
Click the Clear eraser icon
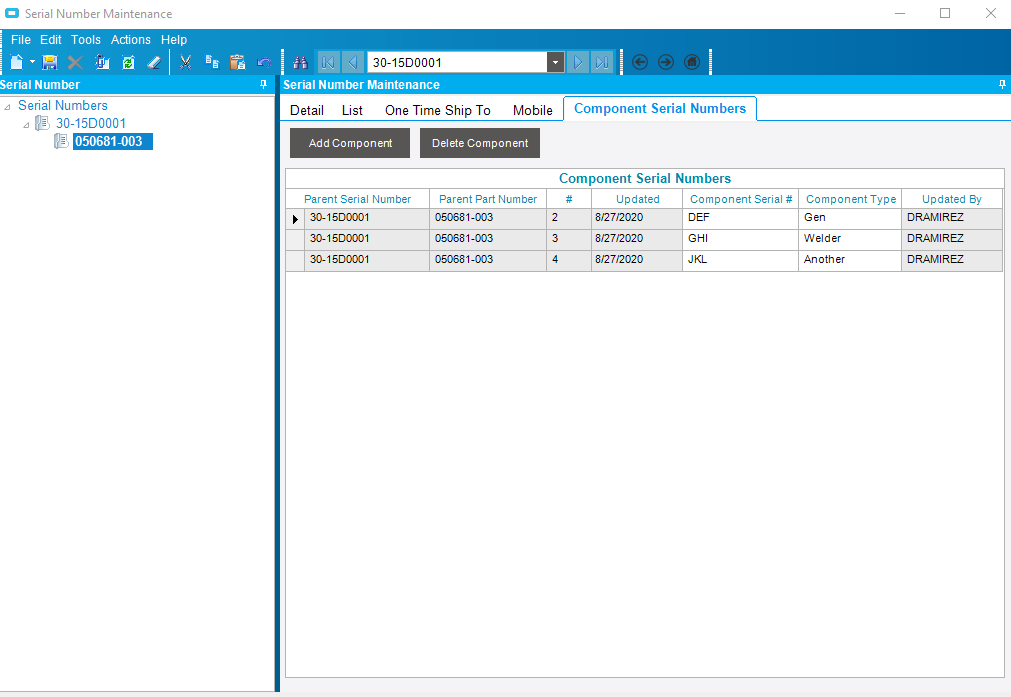pyautogui.click(x=154, y=62)
